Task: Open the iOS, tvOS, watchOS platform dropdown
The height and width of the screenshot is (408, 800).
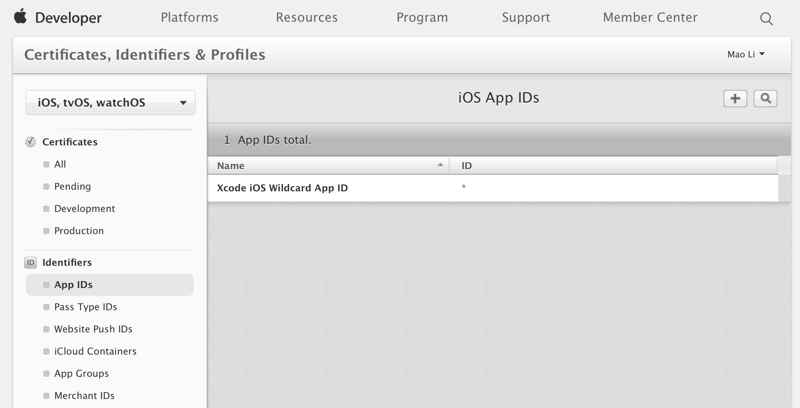Action: pos(111,102)
